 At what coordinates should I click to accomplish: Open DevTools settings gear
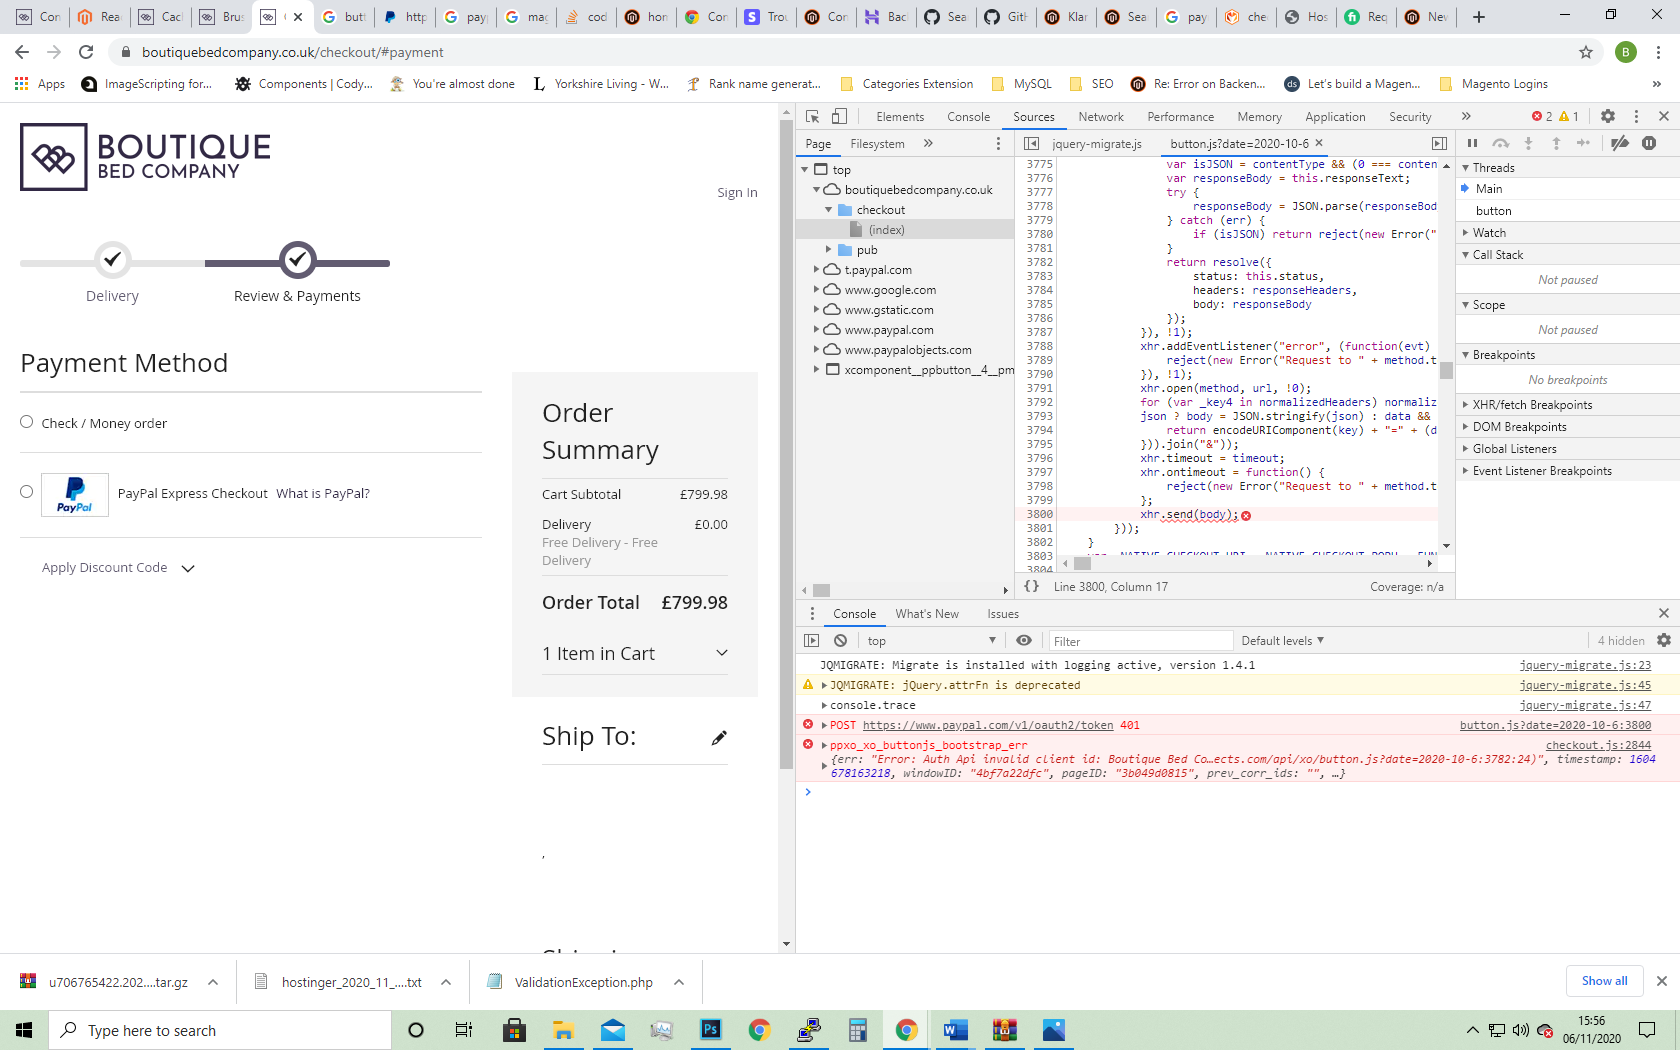click(x=1607, y=116)
